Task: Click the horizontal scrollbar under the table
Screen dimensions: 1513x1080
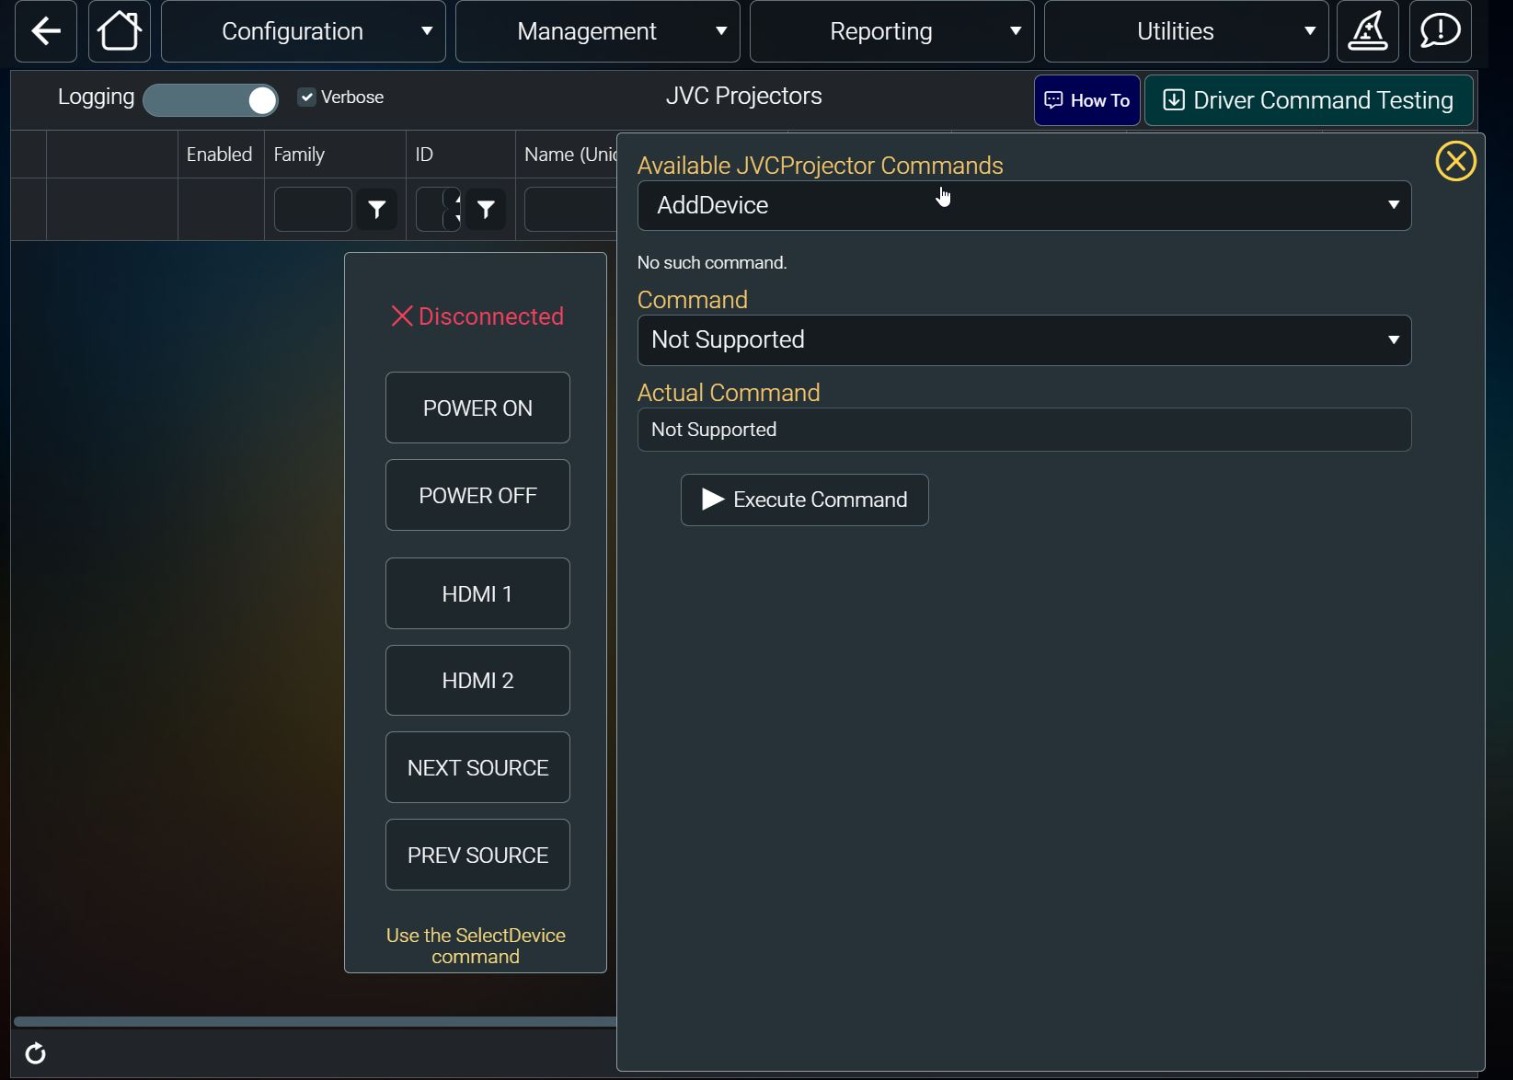Action: click(x=315, y=1021)
